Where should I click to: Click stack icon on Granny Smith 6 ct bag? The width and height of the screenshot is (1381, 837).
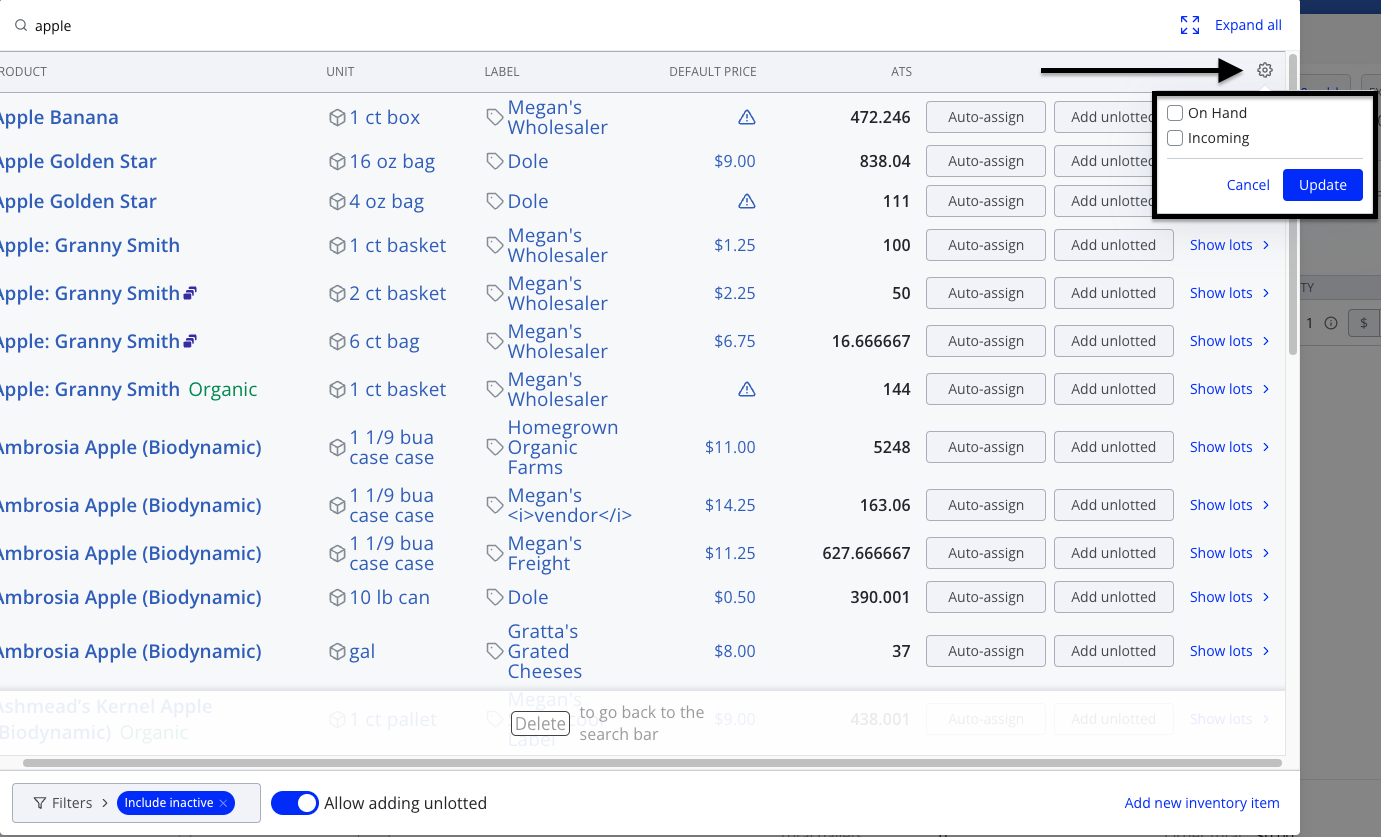[x=191, y=341]
